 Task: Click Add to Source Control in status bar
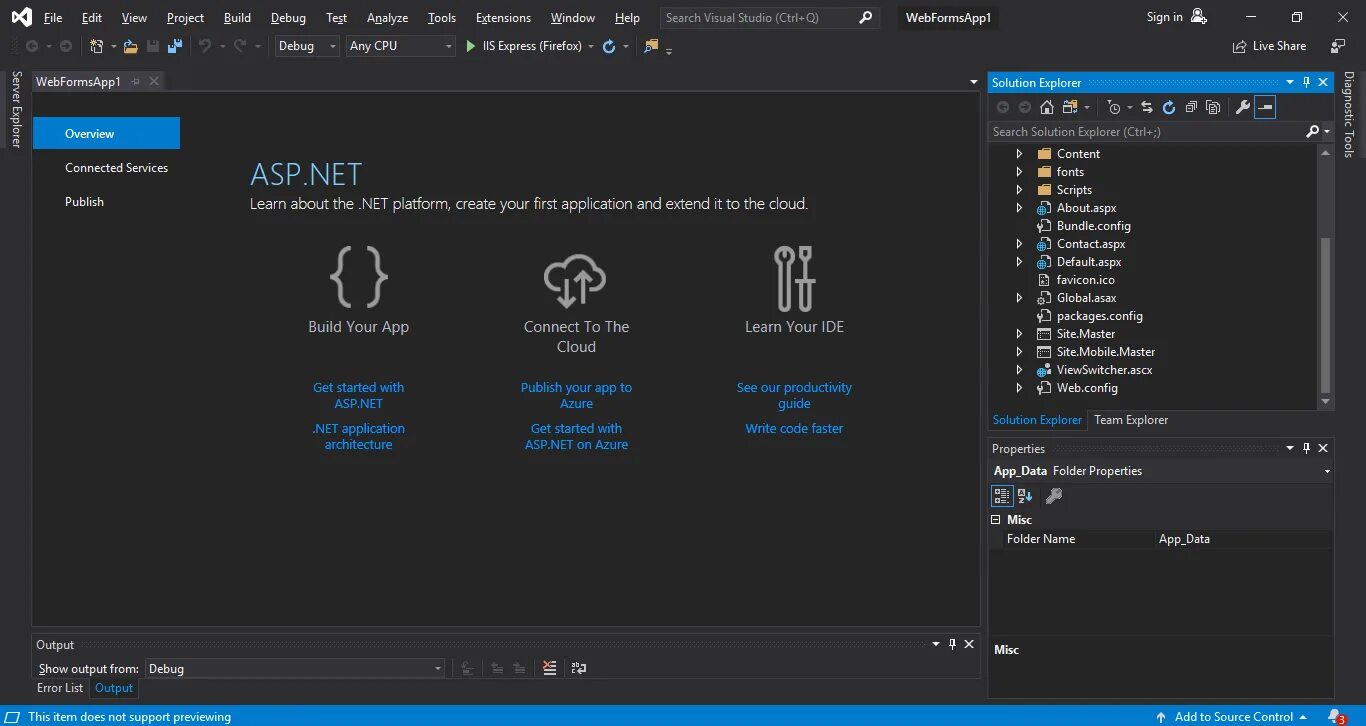click(x=1233, y=717)
